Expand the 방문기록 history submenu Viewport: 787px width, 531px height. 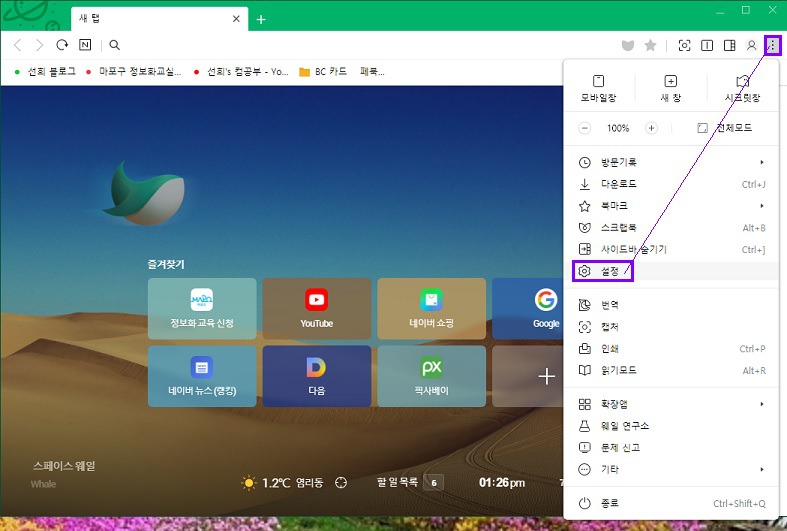click(671, 162)
